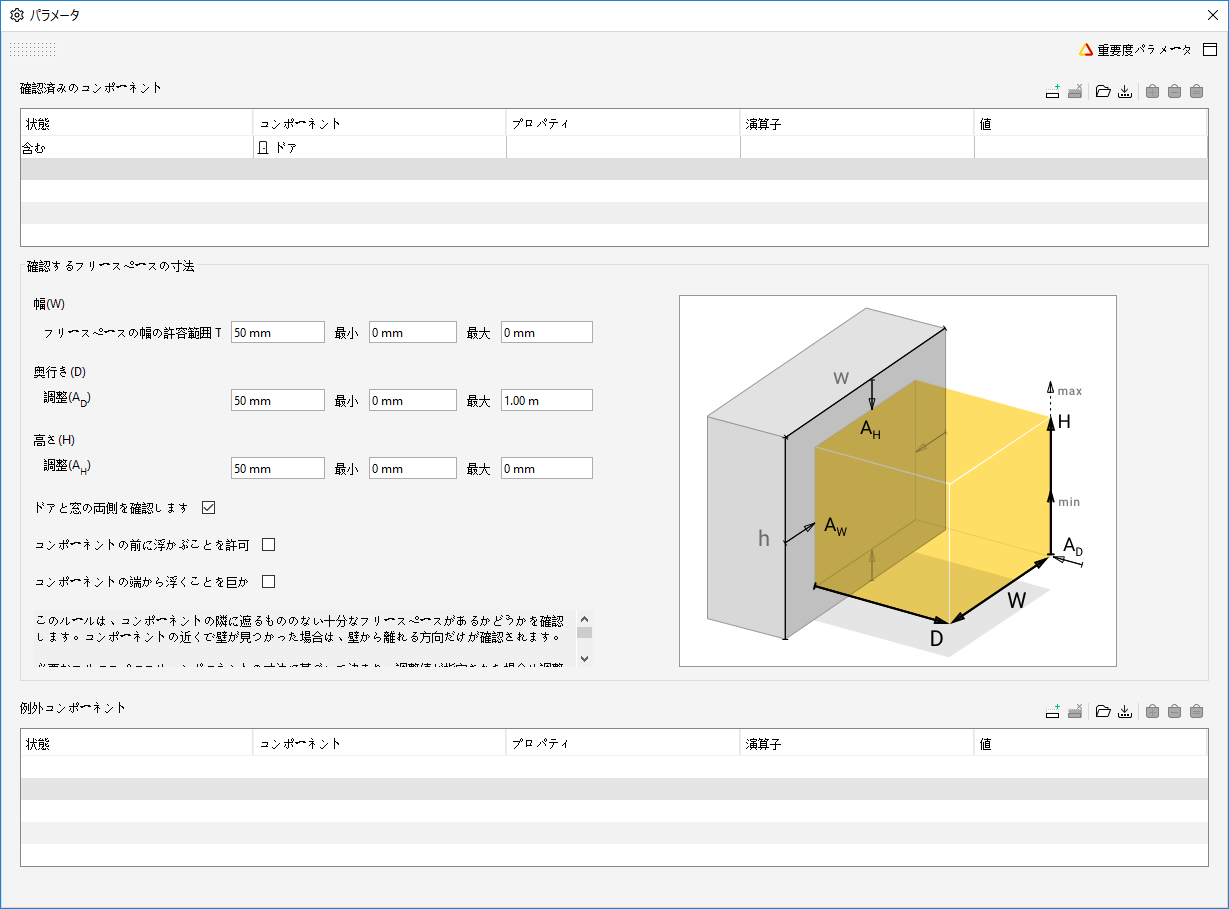Basket minus icon in 確認済みのコンポーネント toolbar
The image size is (1229, 909).
point(1174,92)
